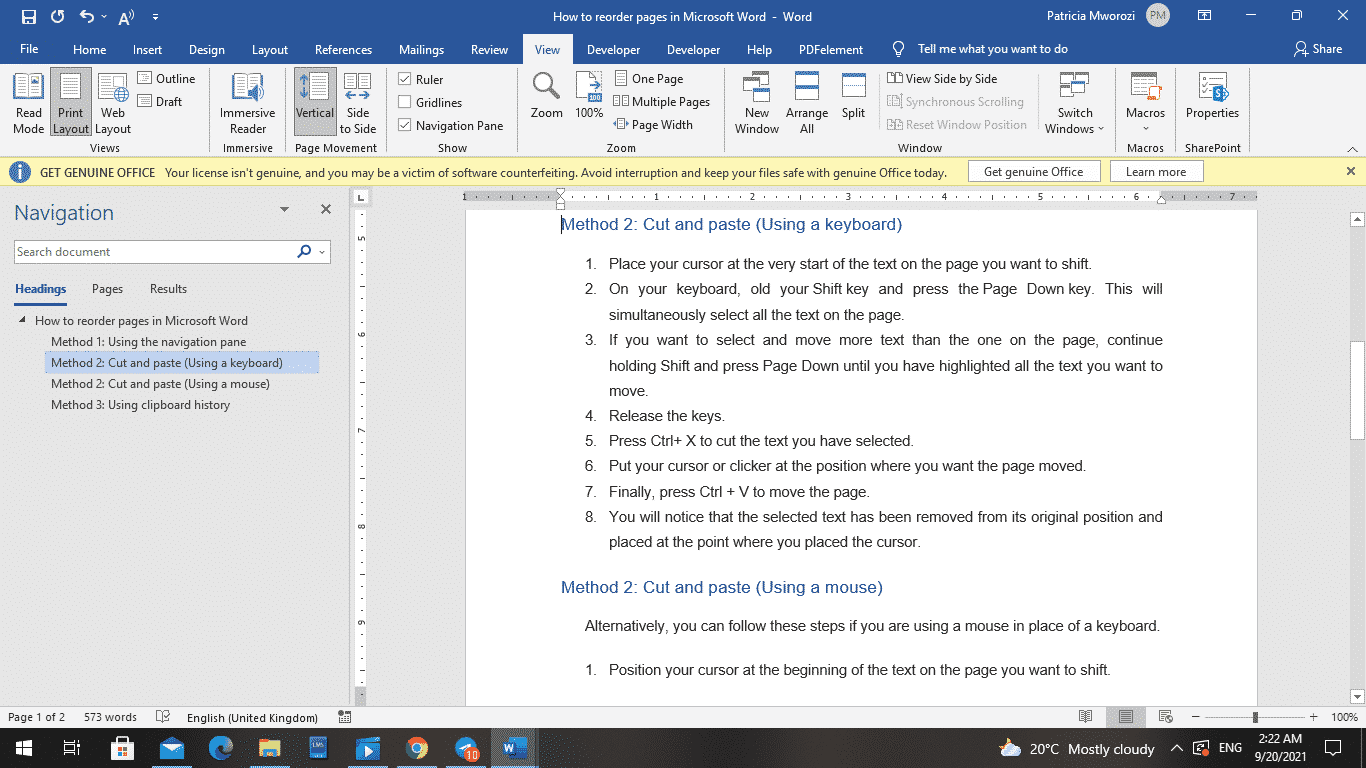The width and height of the screenshot is (1366, 768).
Task: Select Web Layout icon in status bar
Action: 1165,717
